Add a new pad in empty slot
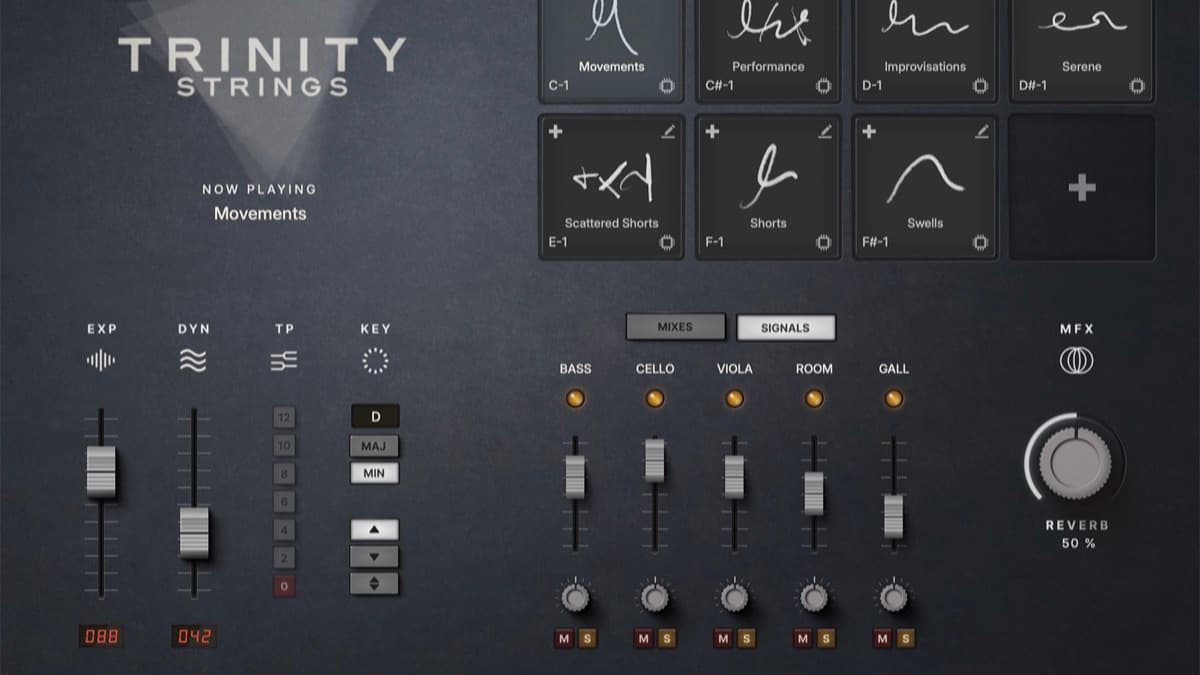The image size is (1200, 675). (1082, 188)
